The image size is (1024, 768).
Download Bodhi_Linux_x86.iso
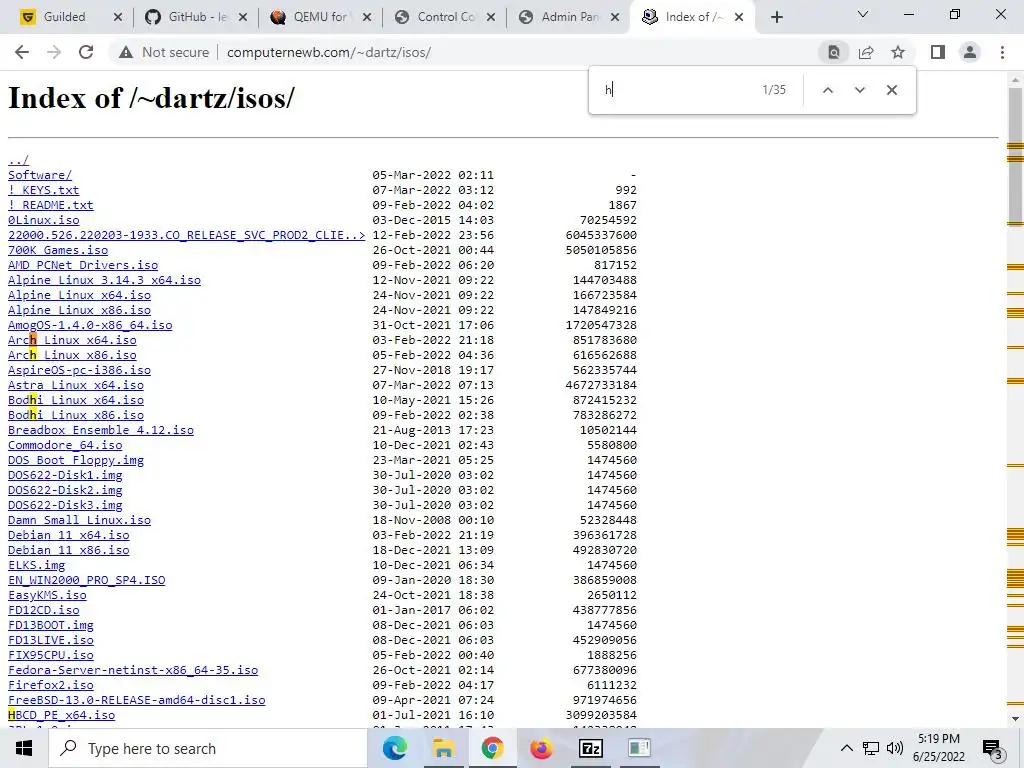click(x=76, y=415)
